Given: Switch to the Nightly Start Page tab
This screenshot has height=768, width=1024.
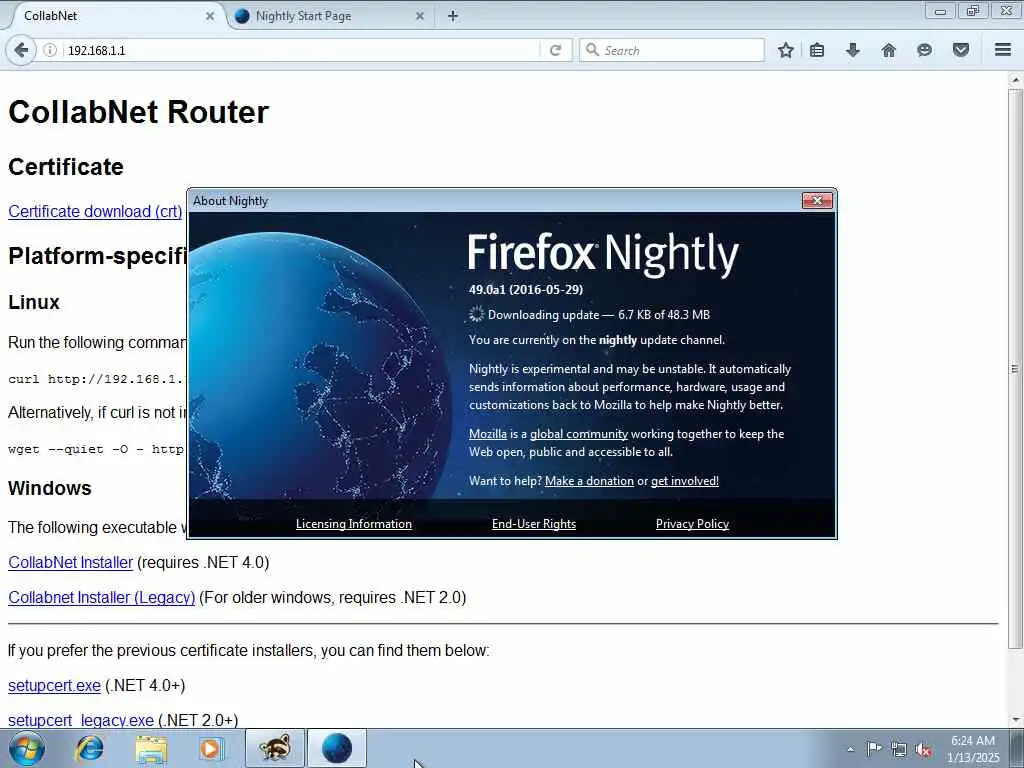Looking at the screenshot, I should [330, 16].
